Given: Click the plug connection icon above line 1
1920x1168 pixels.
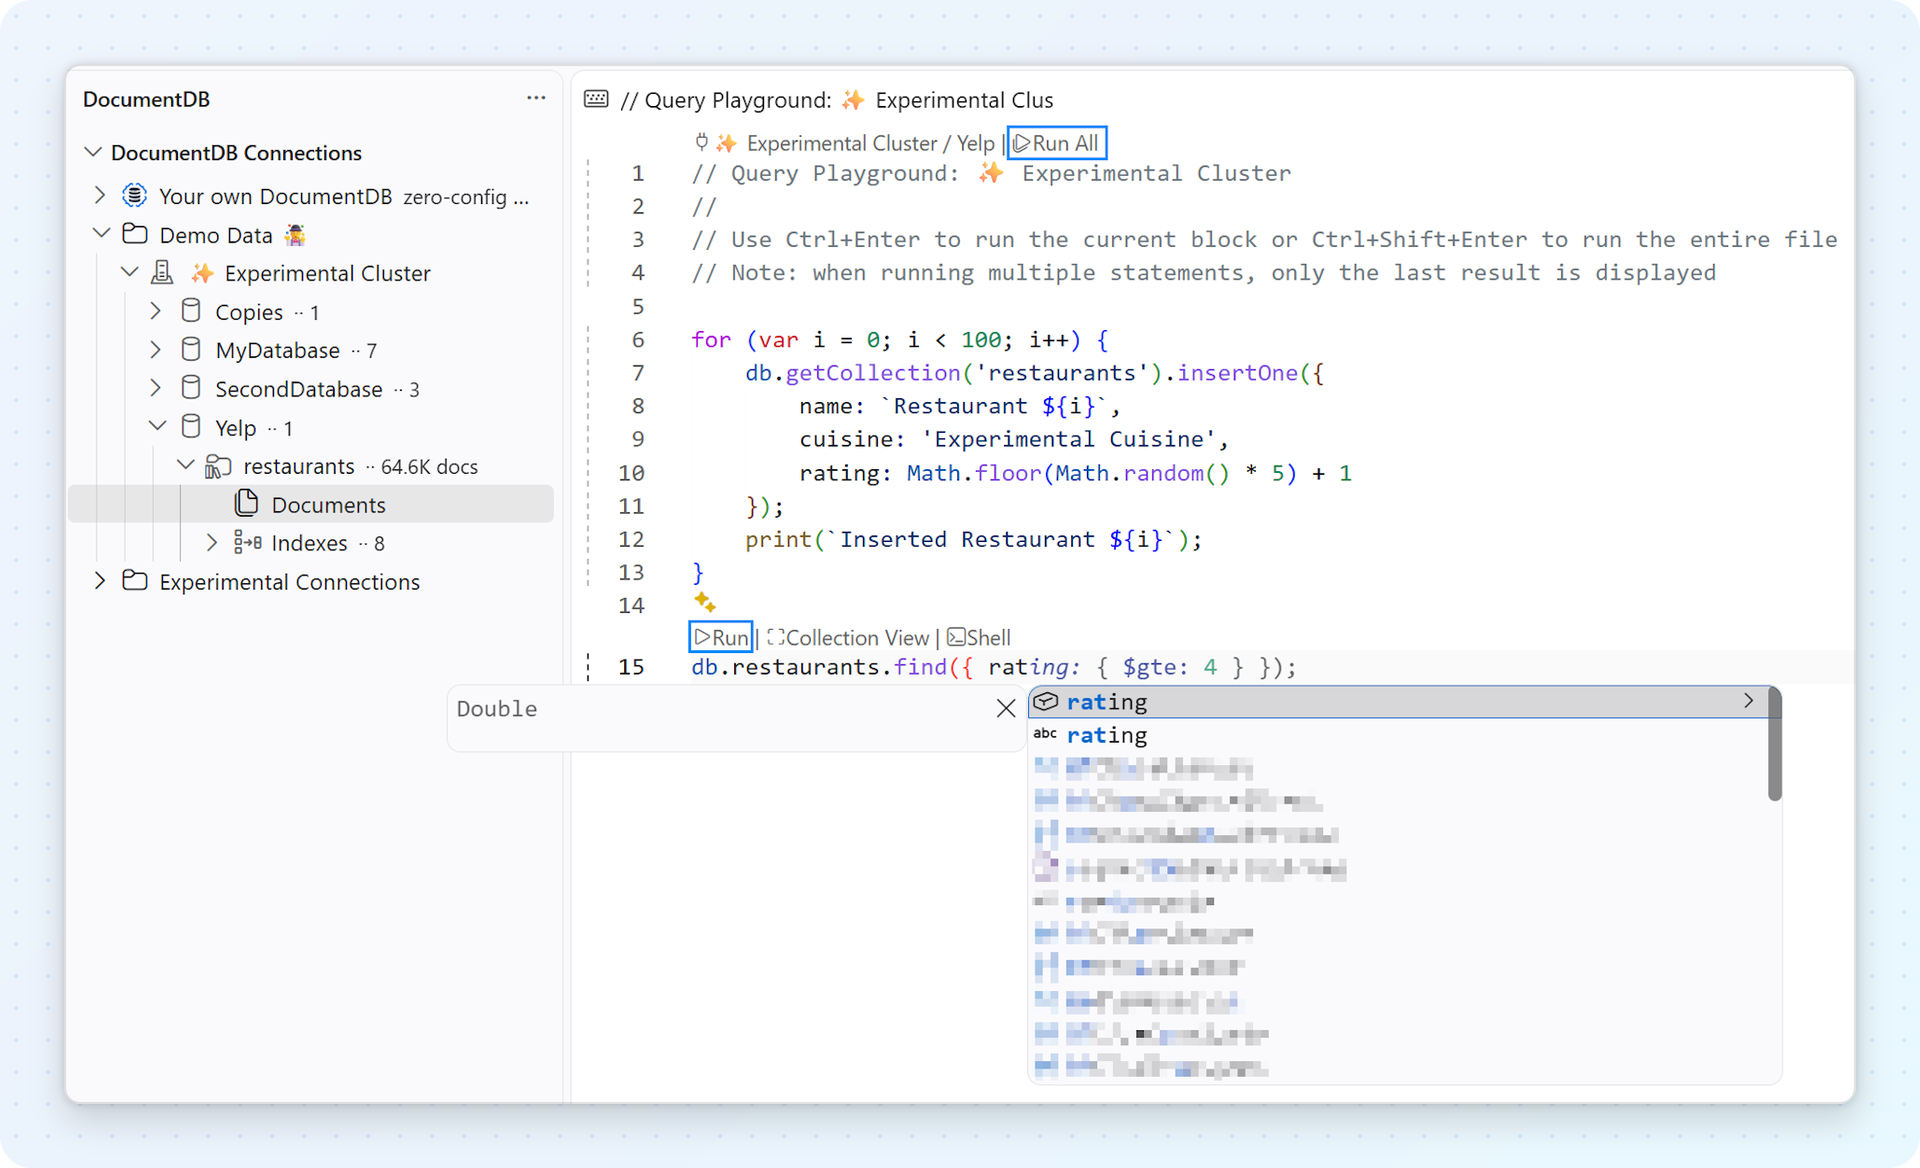Looking at the screenshot, I should [702, 142].
